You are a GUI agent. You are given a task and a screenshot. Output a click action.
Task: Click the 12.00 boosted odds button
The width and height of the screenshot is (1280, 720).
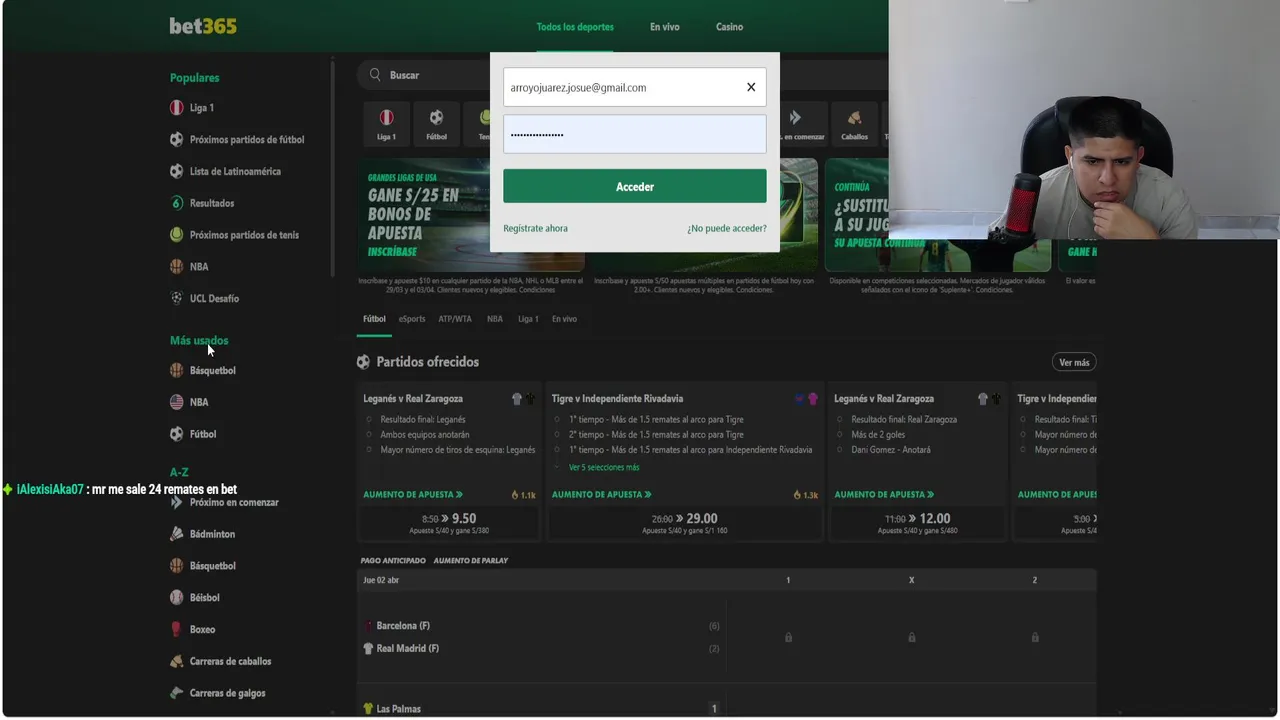click(x=917, y=523)
